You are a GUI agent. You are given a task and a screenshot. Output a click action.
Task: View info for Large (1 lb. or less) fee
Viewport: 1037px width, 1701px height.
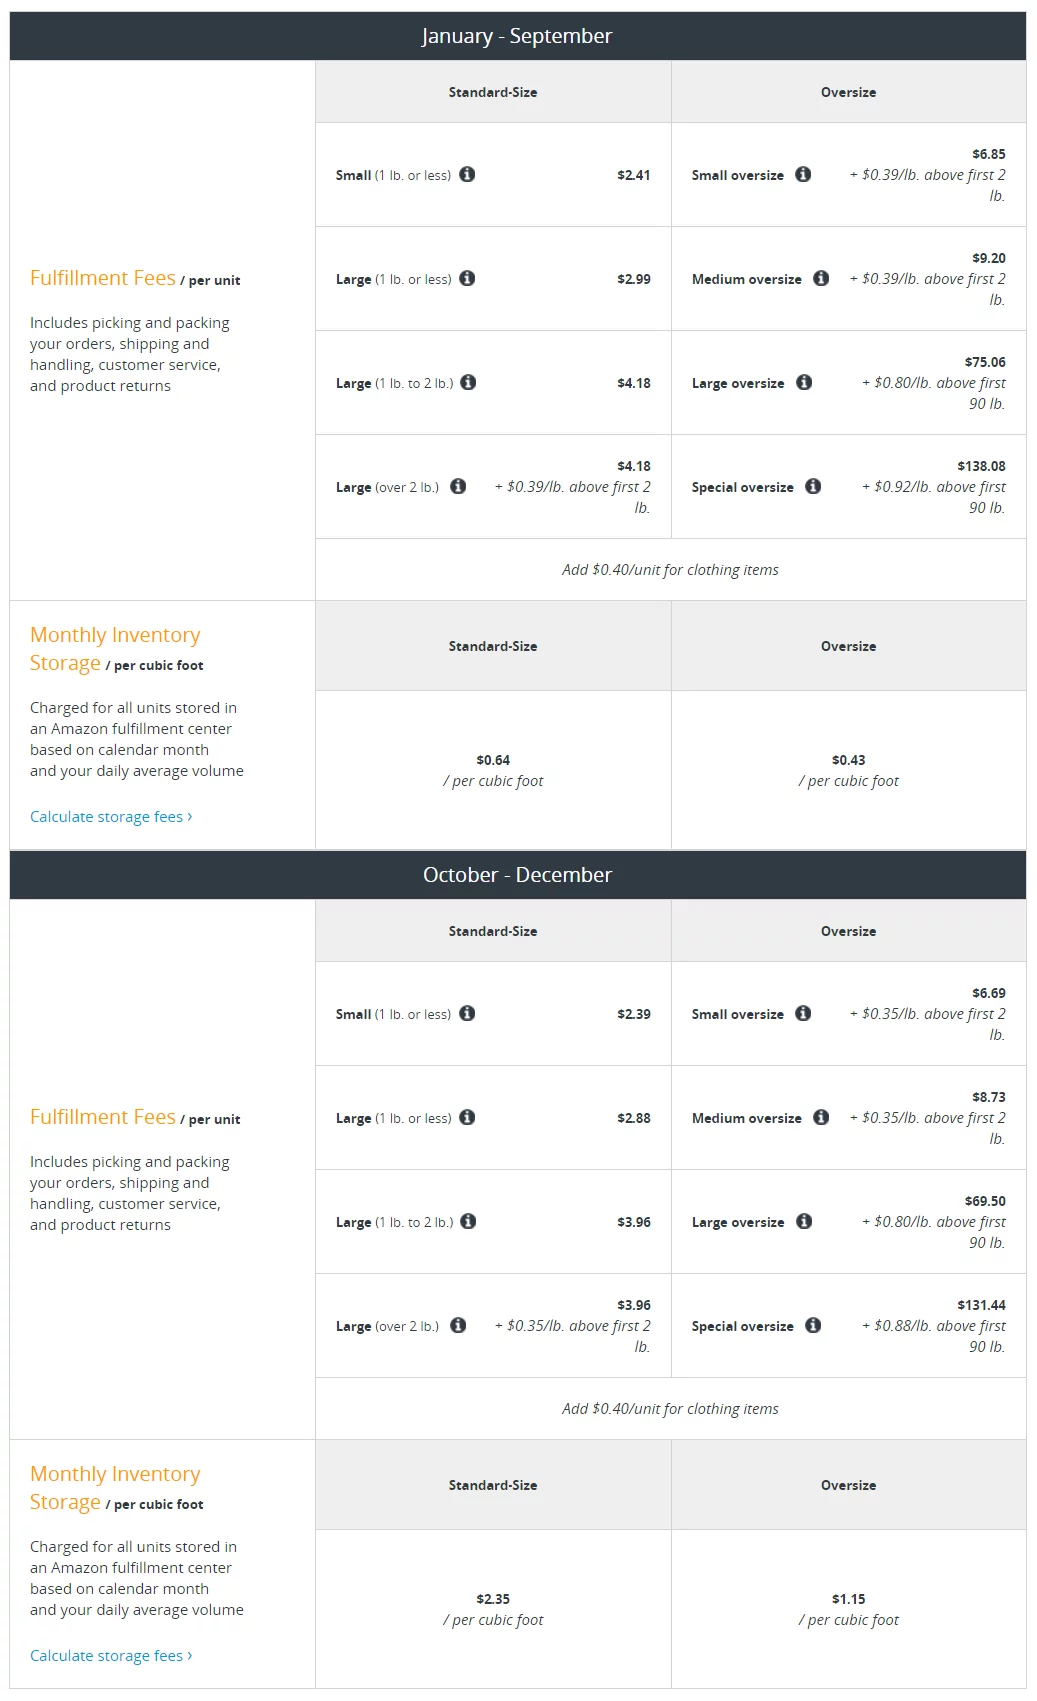(x=468, y=279)
